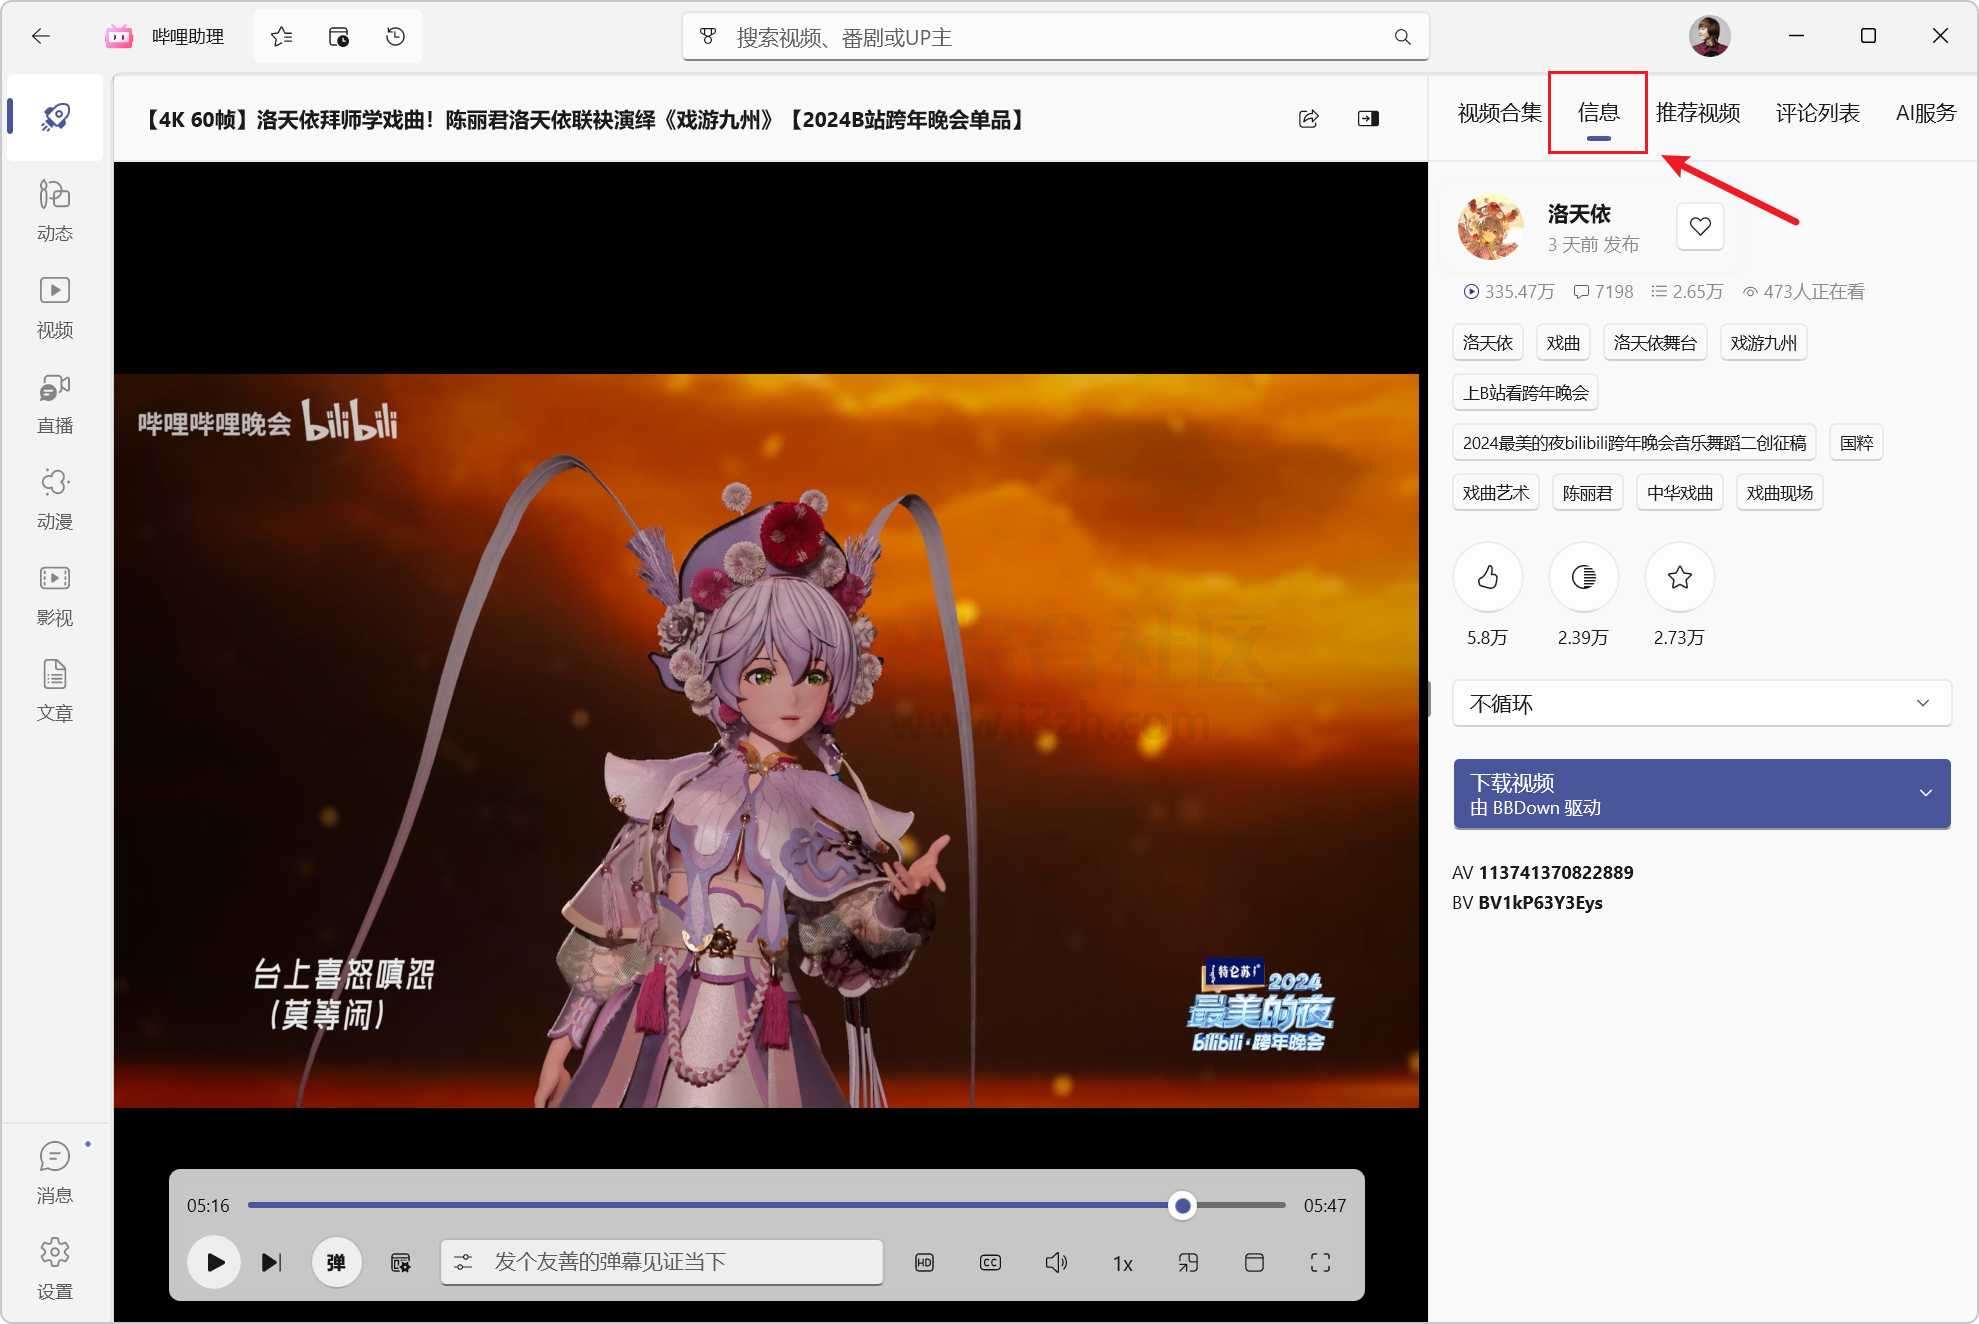1979x1324 pixels.
Task: Switch to AI服务 tab
Action: click(1925, 113)
